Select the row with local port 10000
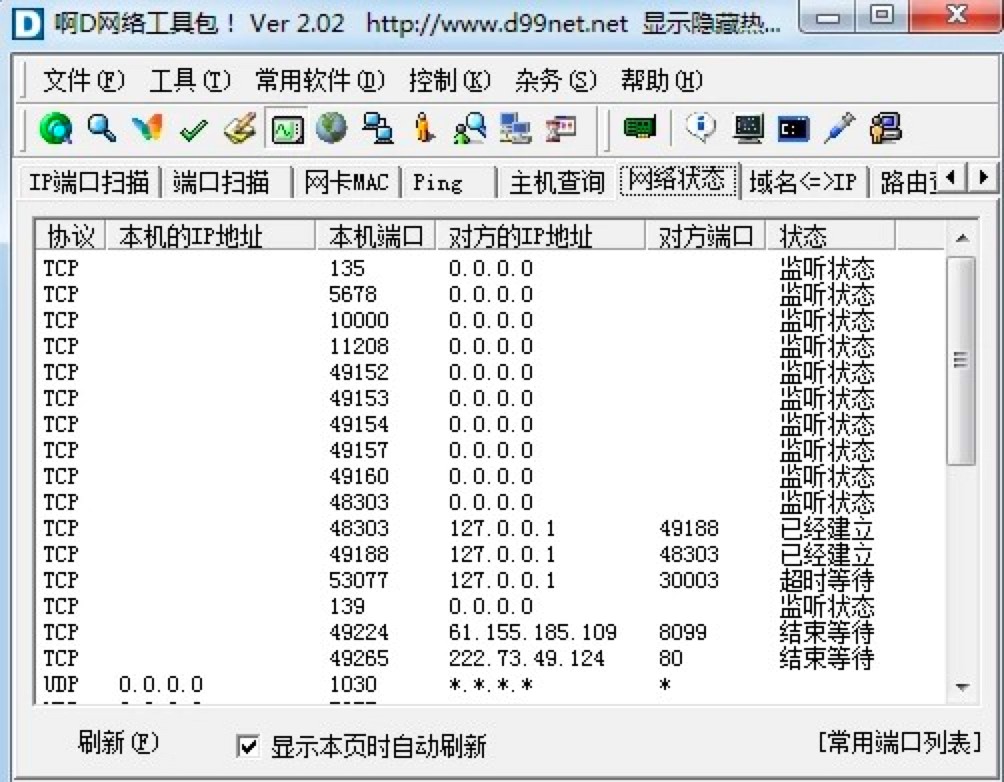The image size is (1004, 782). coord(490,320)
